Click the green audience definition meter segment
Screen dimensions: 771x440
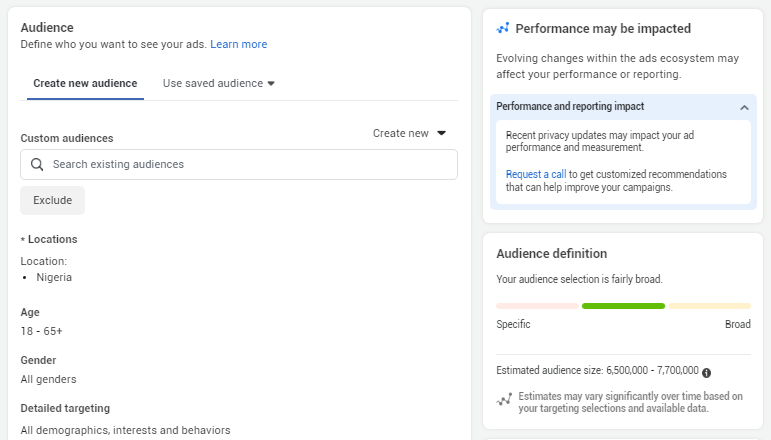point(623,306)
